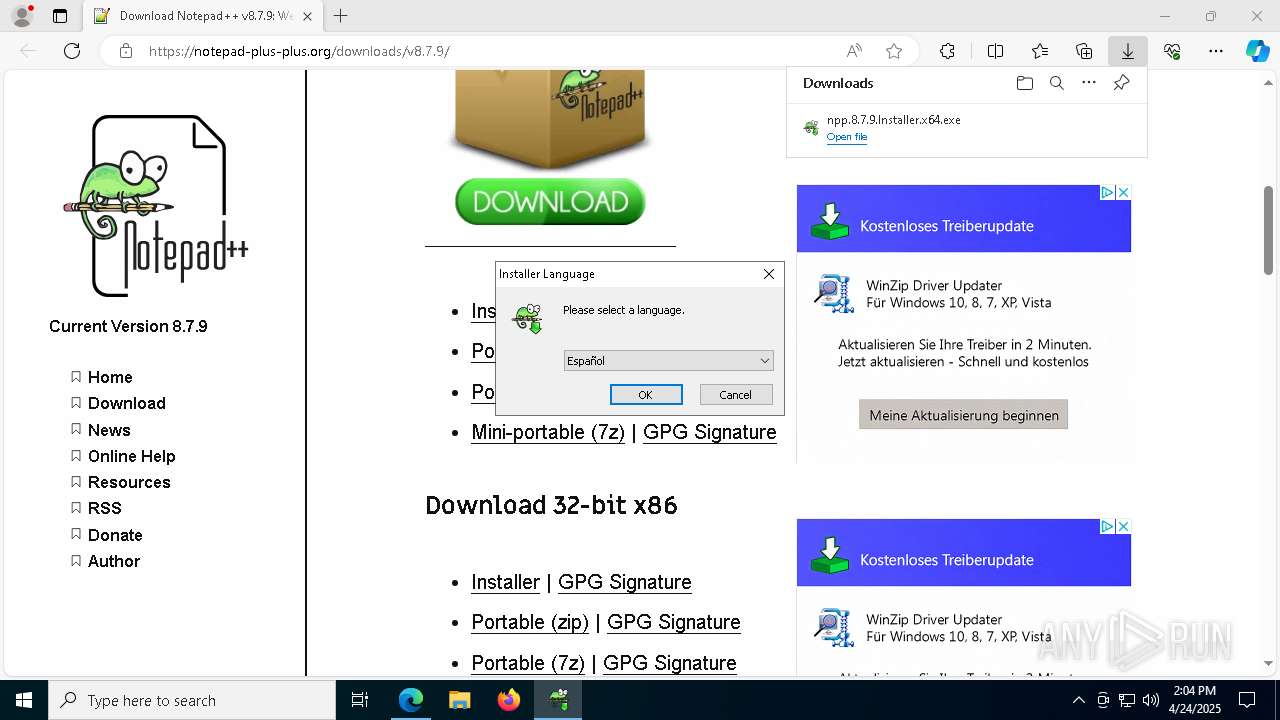Viewport: 1280px width, 720px height.
Task: Click Open file link for downloaded installer
Action: click(x=847, y=137)
